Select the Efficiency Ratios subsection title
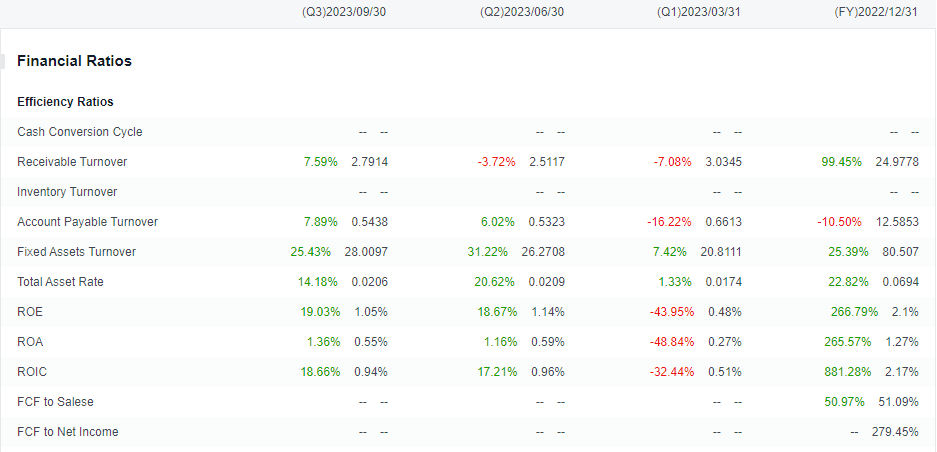Image resolution: width=937 pixels, height=452 pixels. (x=65, y=102)
